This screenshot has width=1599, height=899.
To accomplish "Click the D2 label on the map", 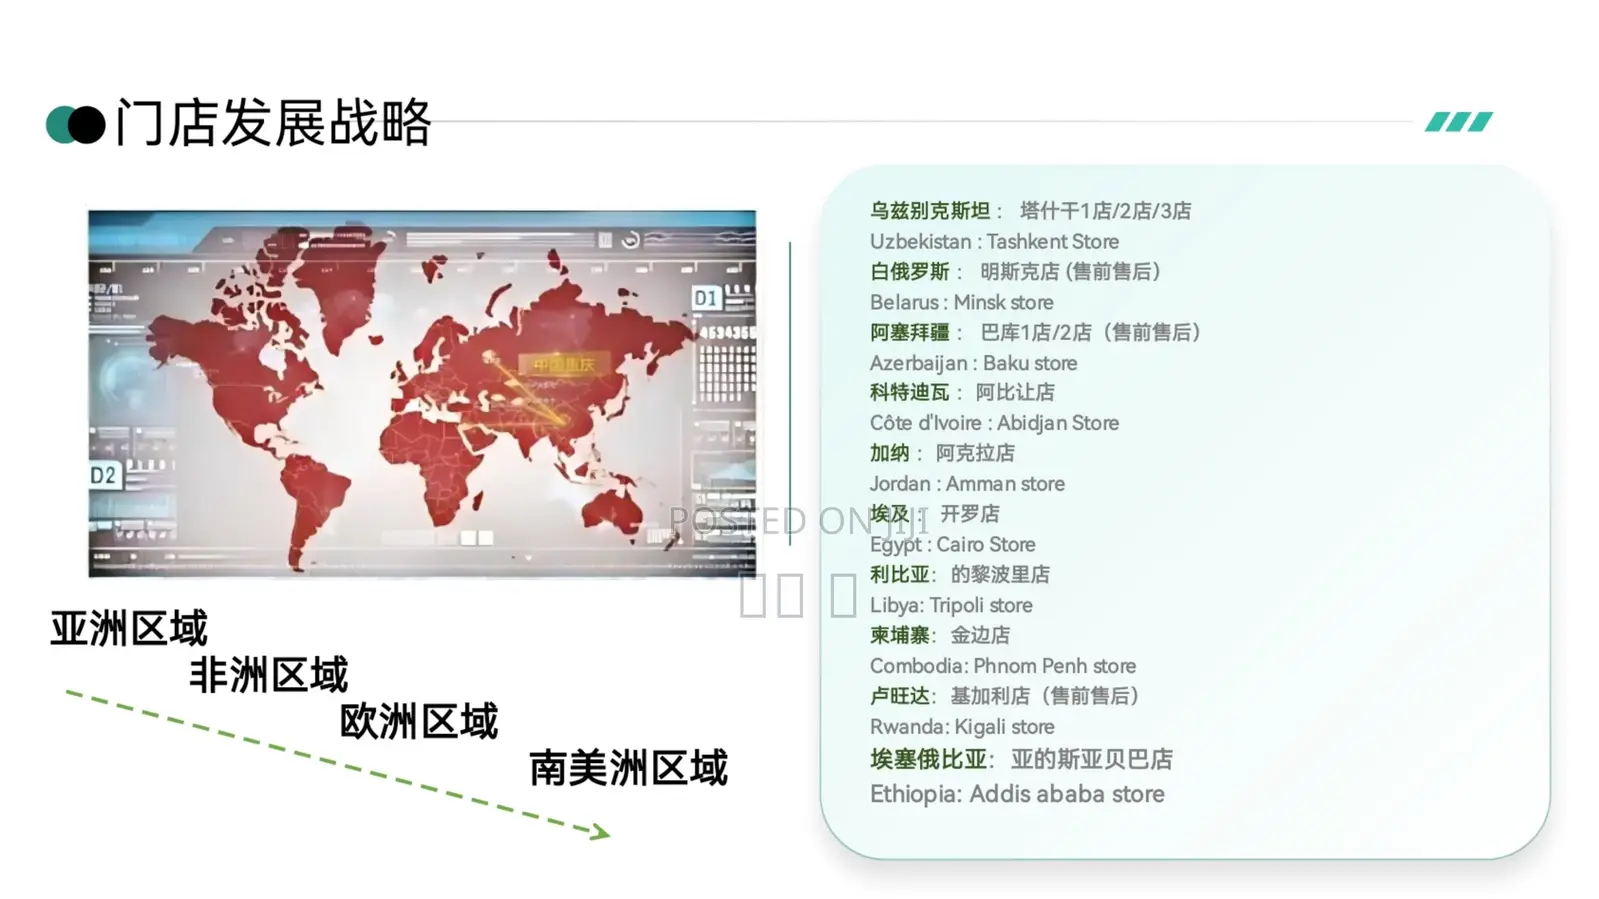I will pos(104,475).
